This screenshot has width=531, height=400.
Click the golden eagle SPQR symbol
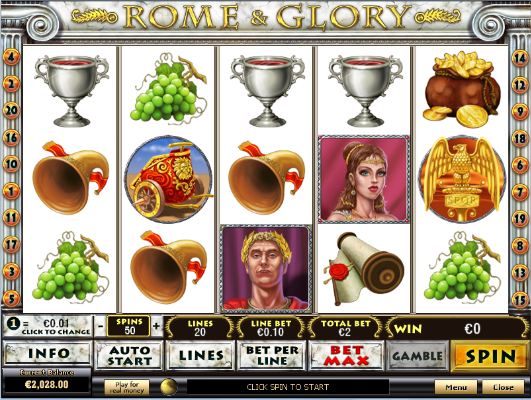[x=462, y=180]
